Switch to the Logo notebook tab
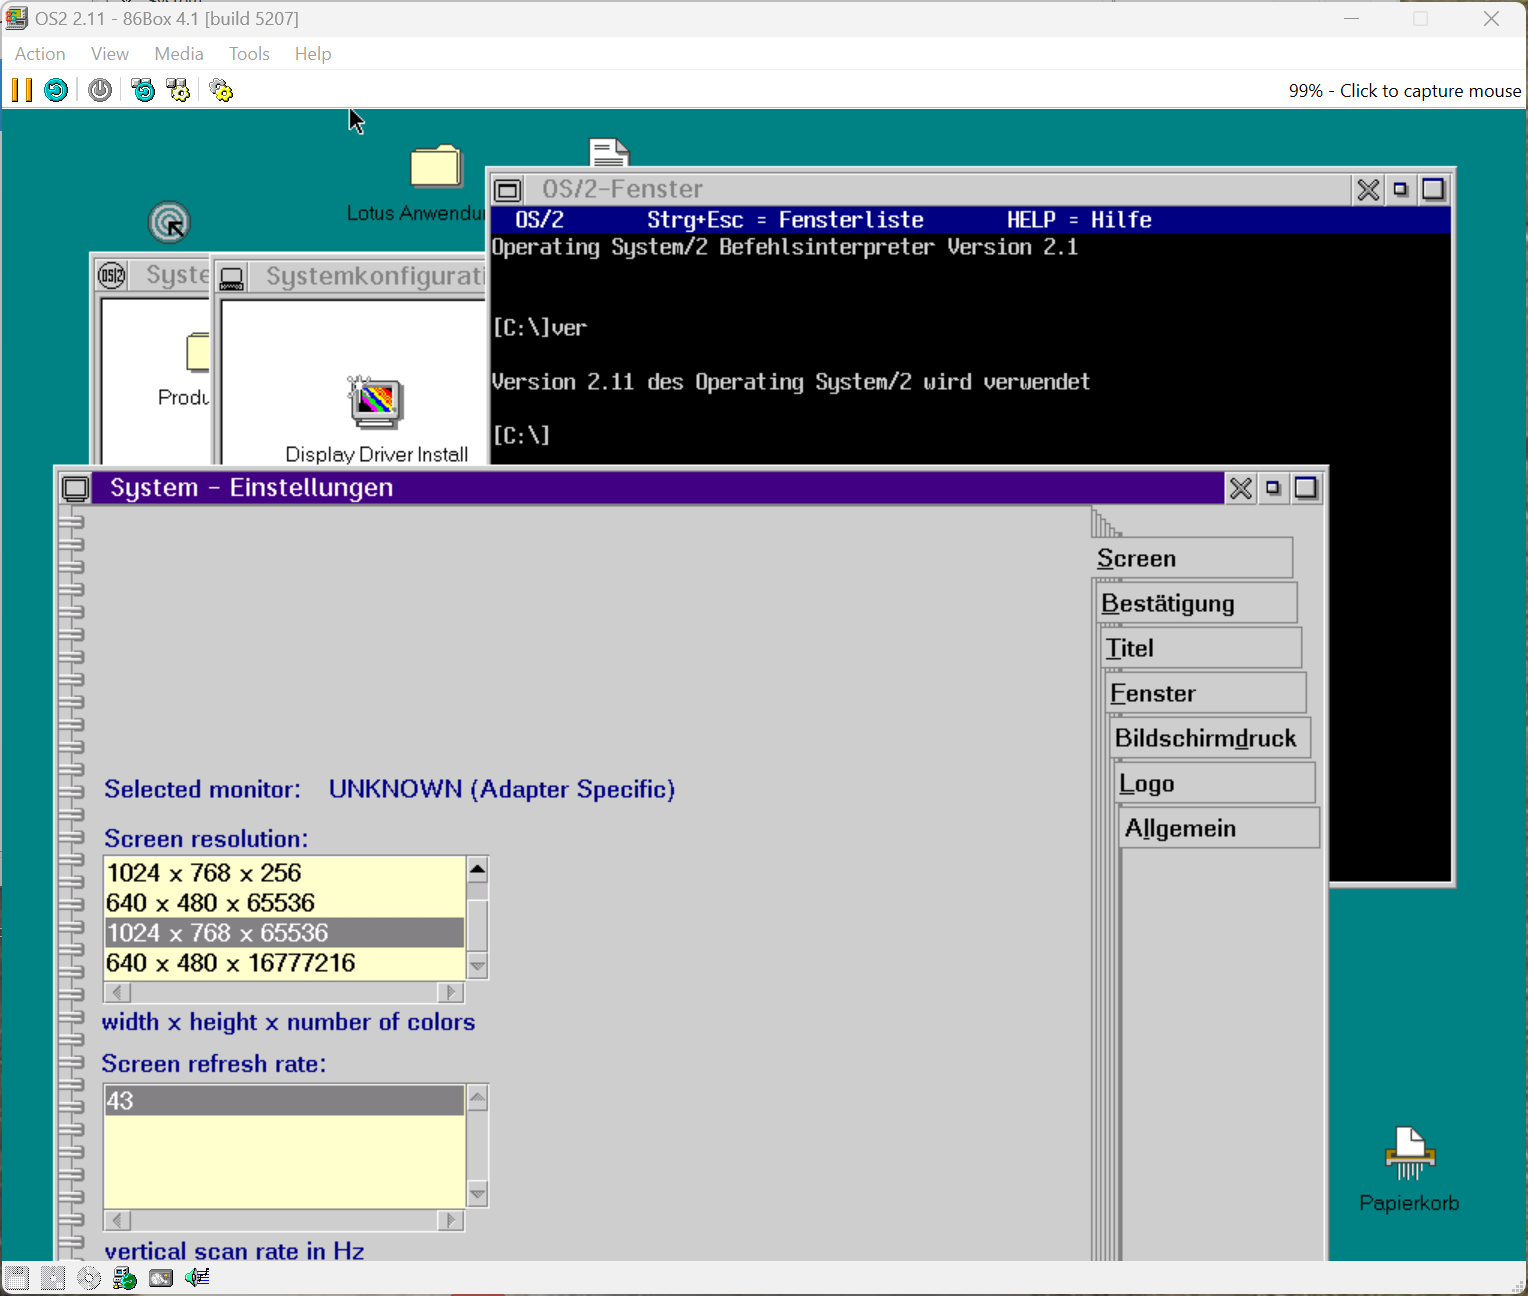Screen dimensions: 1528x1296 [1215, 783]
